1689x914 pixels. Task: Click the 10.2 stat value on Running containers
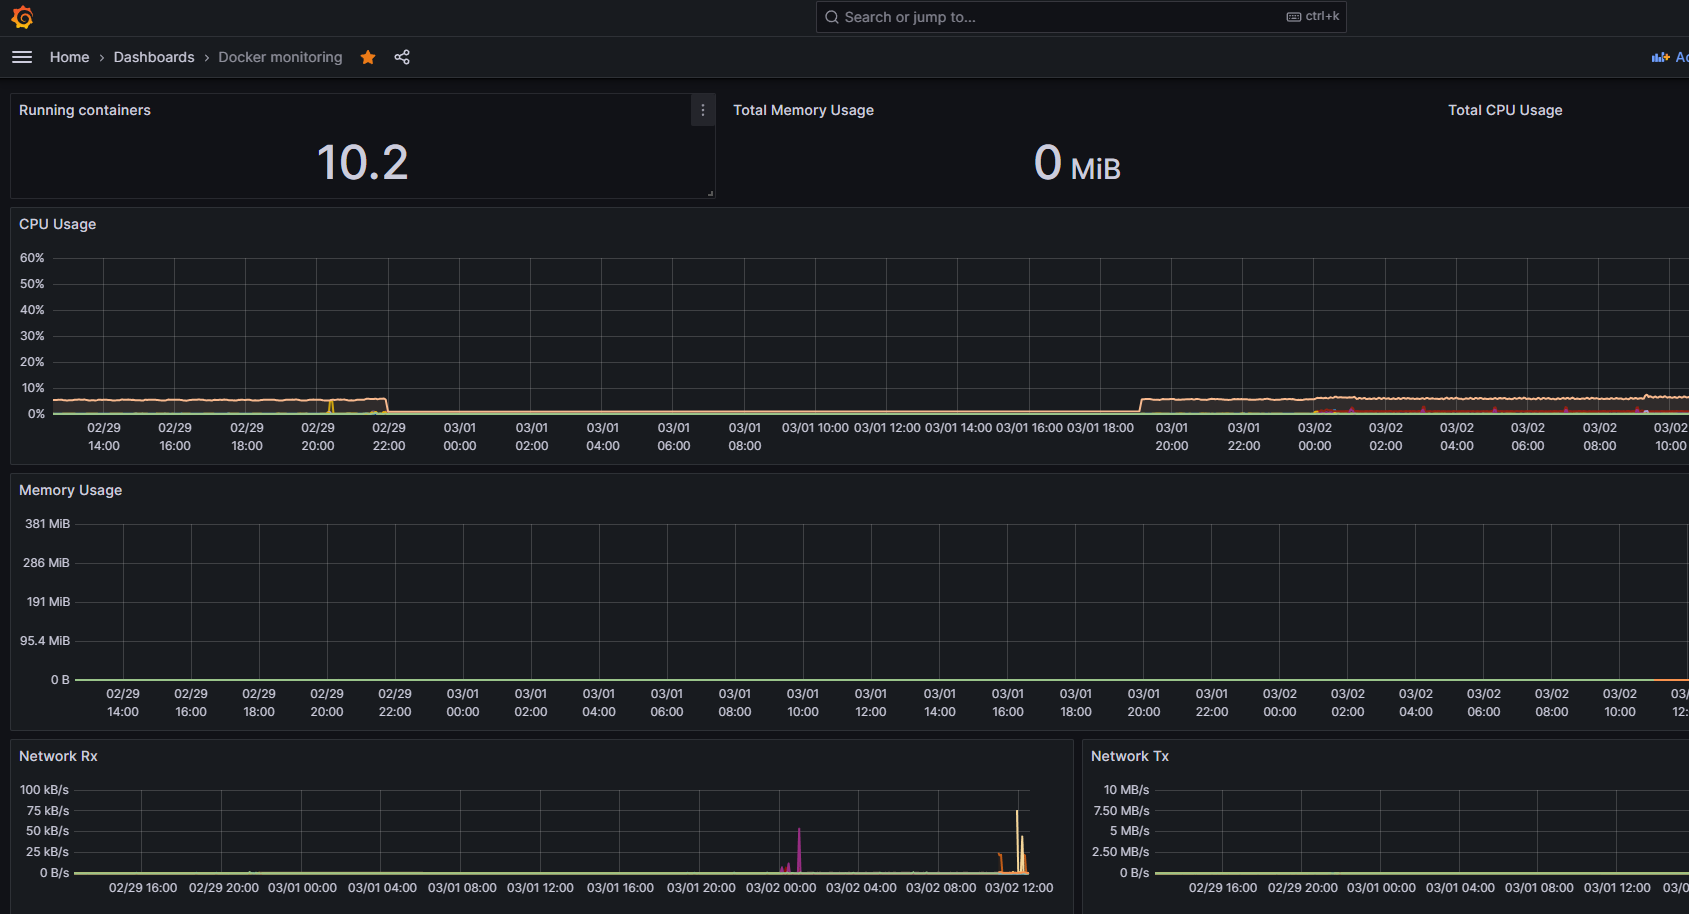(x=362, y=161)
